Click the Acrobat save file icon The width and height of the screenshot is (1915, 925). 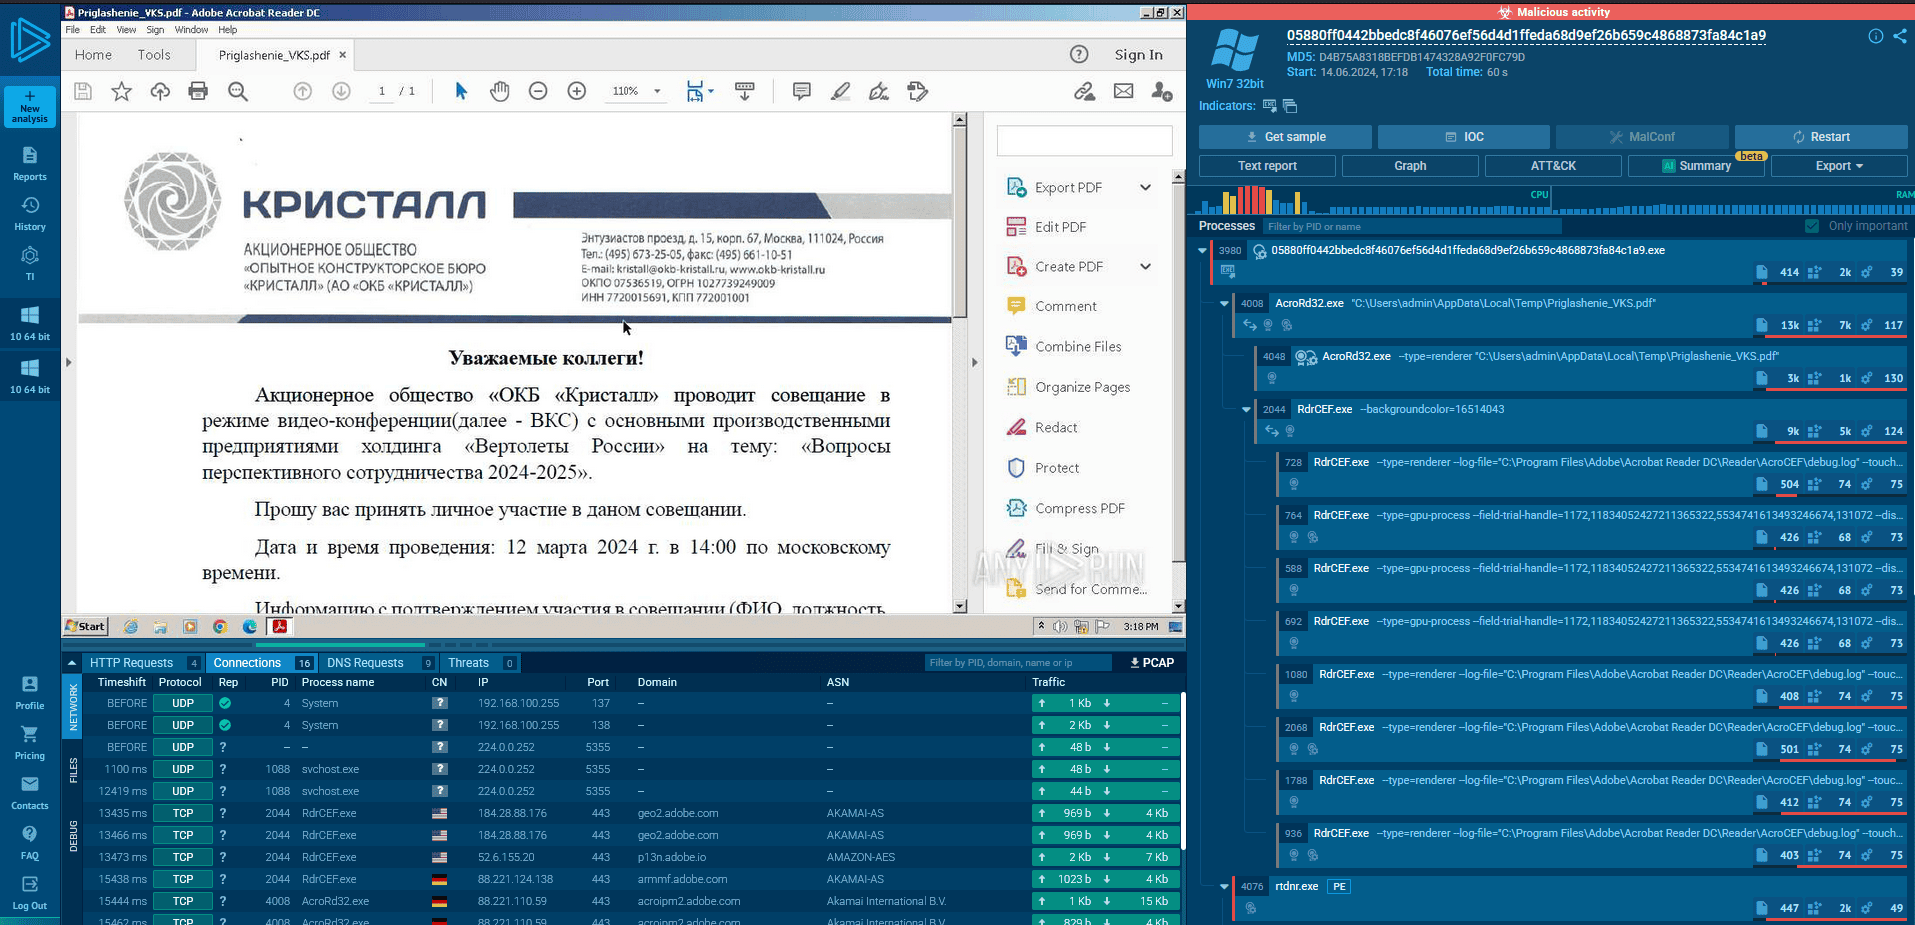click(83, 91)
